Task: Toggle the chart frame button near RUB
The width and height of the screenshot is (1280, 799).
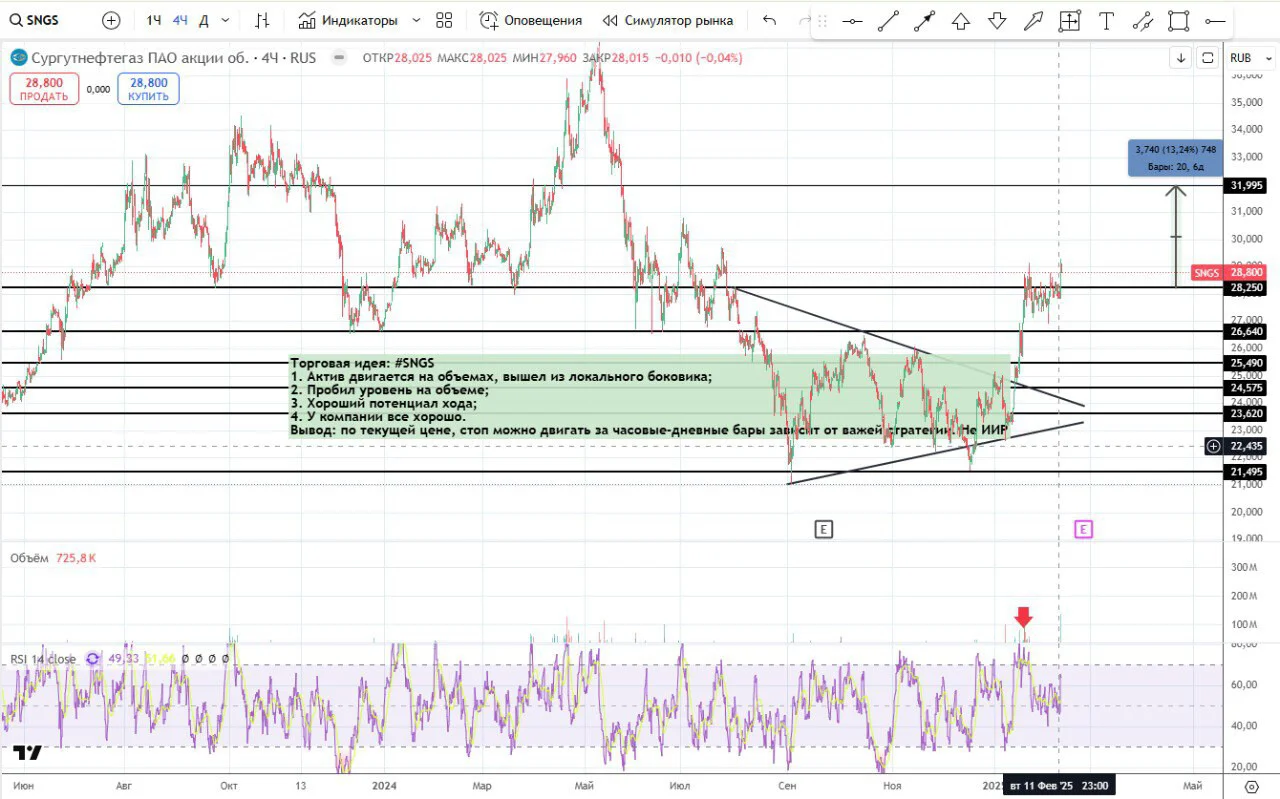Action: [1207, 58]
